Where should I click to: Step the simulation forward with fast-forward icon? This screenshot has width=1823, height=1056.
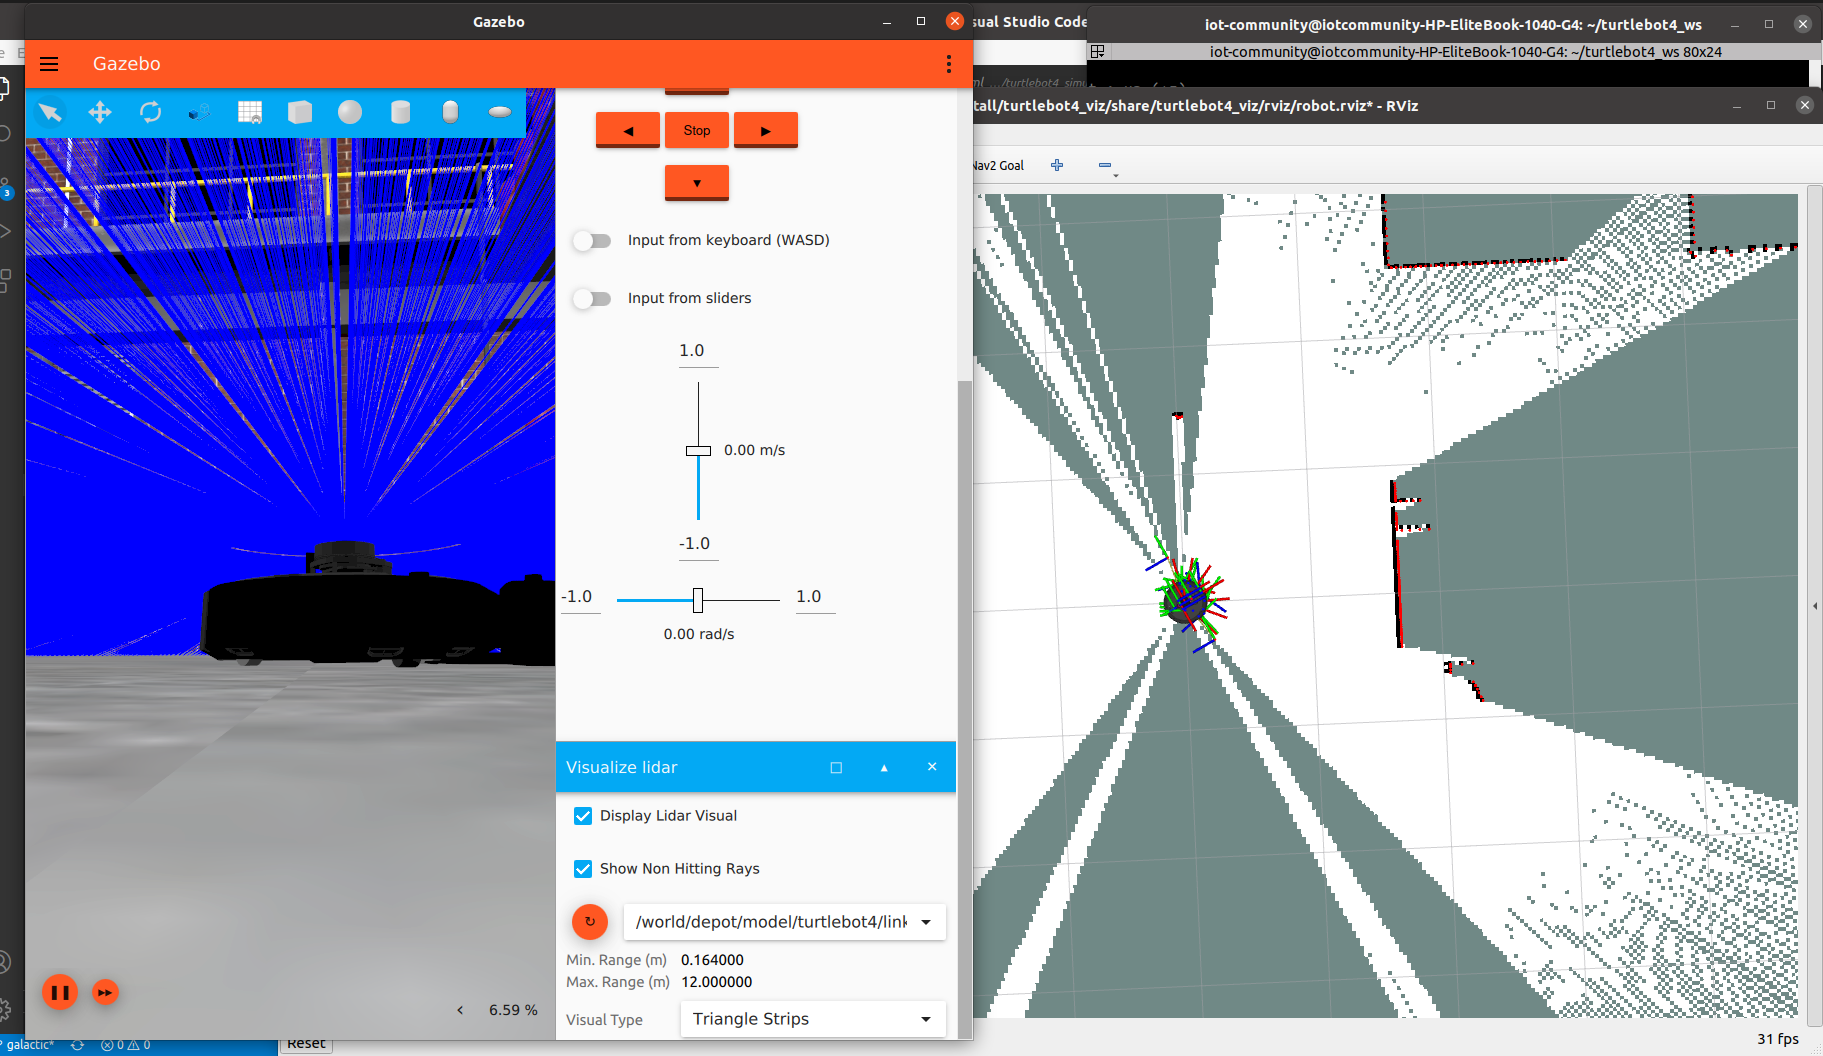[x=106, y=992]
